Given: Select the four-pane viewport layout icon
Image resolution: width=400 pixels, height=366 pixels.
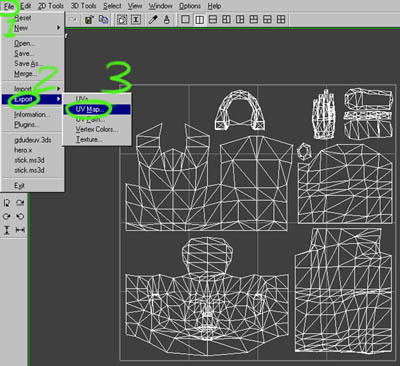Looking at the screenshot, I should pos(281,20).
